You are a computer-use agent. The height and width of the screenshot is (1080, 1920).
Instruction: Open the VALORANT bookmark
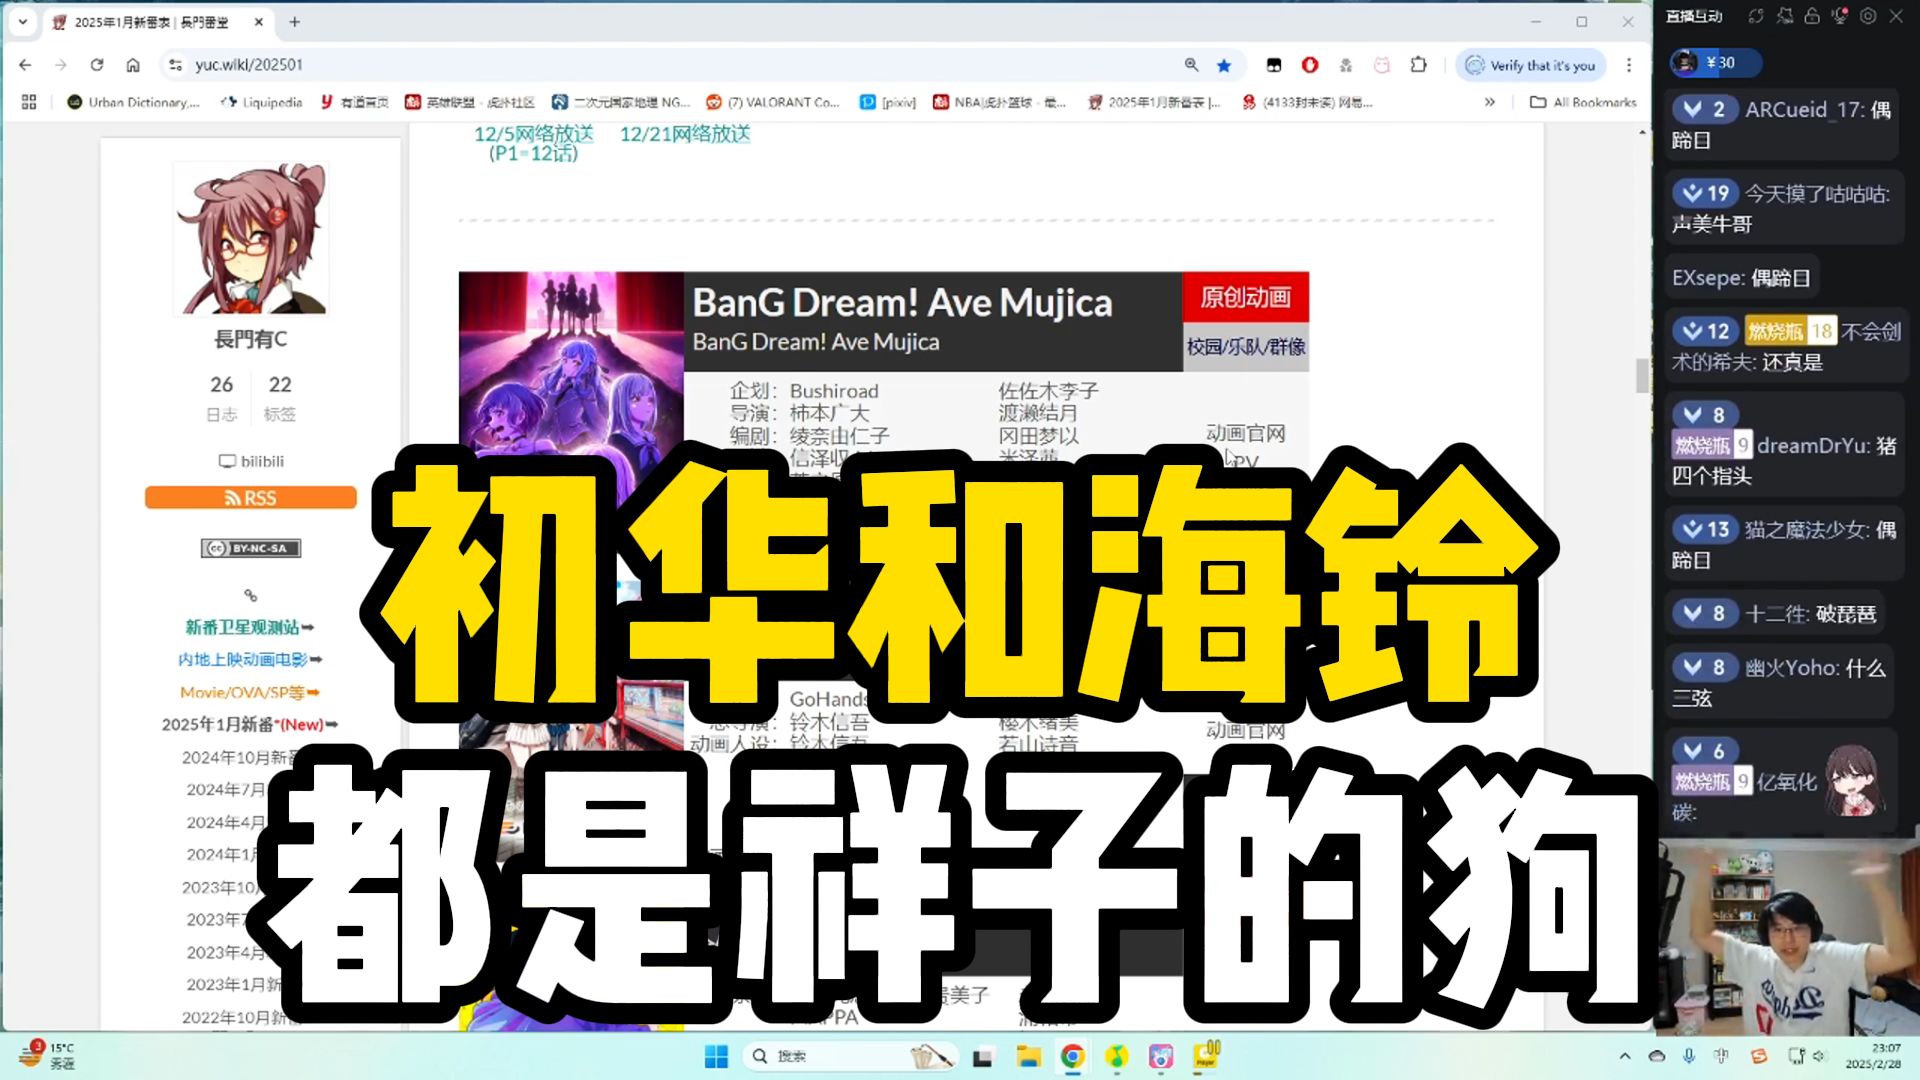pyautogui.click(x=773, y=102)
